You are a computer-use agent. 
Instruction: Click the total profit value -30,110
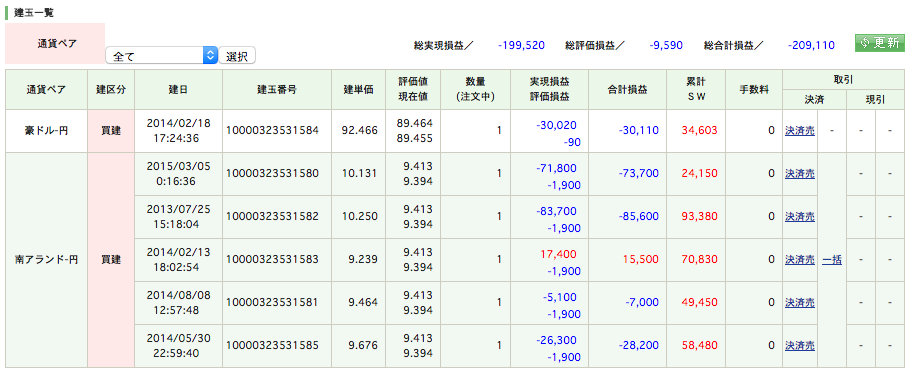click(x=638, y=131)
